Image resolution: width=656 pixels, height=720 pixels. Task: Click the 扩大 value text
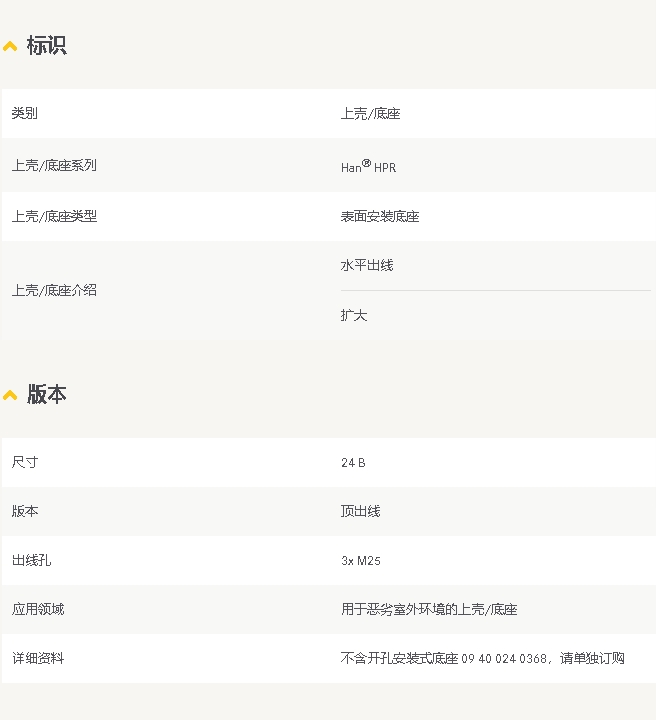pyautogui.click(x=354, y=316)
